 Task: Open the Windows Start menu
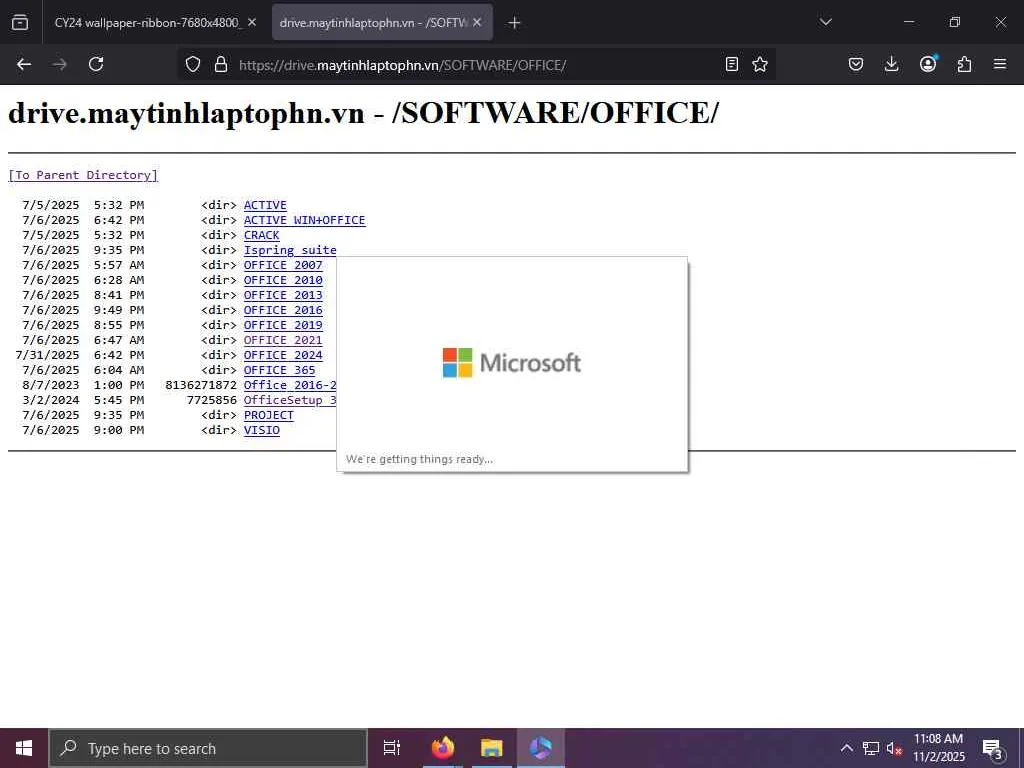(x=24, y=748)
